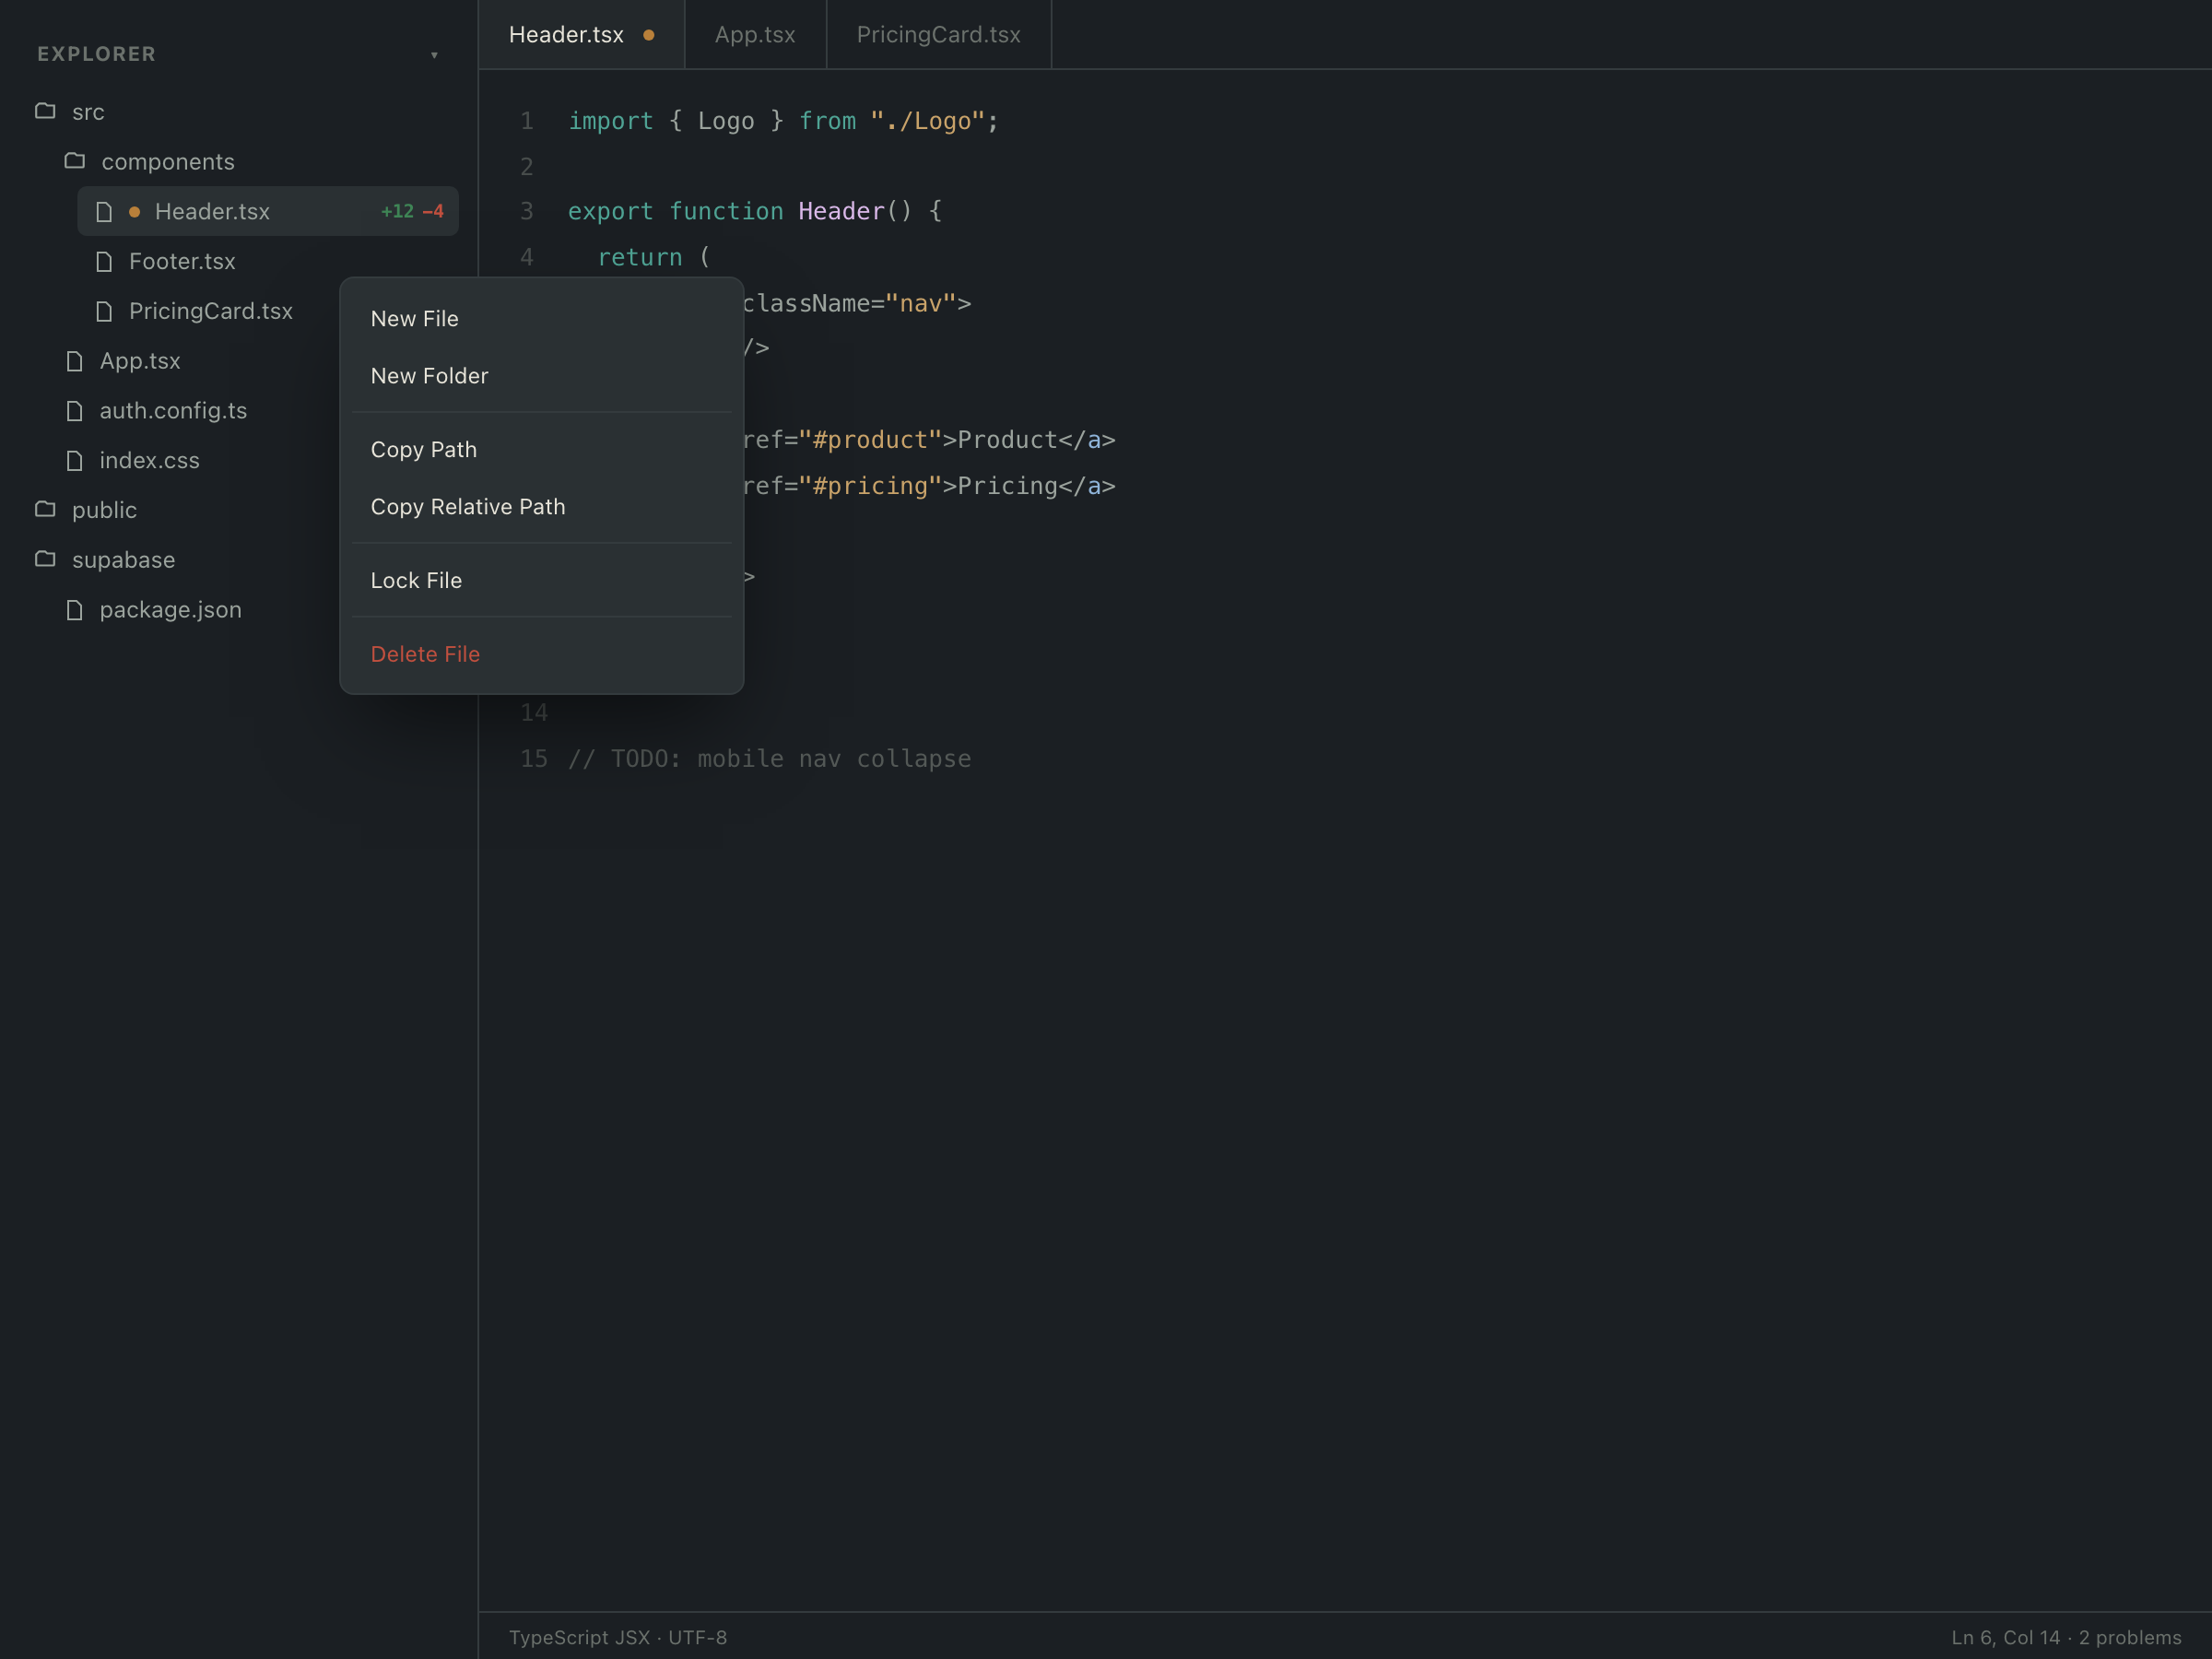Image resolution: width=2212 pixels, height=1659 pixels.
Task: Click the "#product" link code line
Action: tap(929, 440)
